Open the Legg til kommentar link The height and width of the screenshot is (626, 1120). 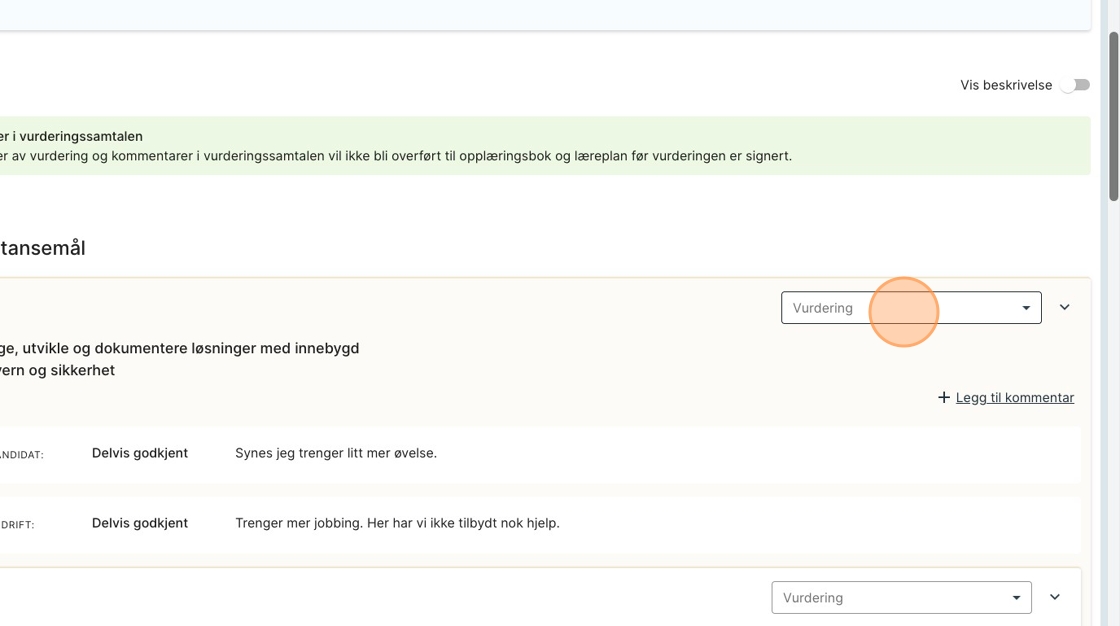click(x=1014, y=398)
